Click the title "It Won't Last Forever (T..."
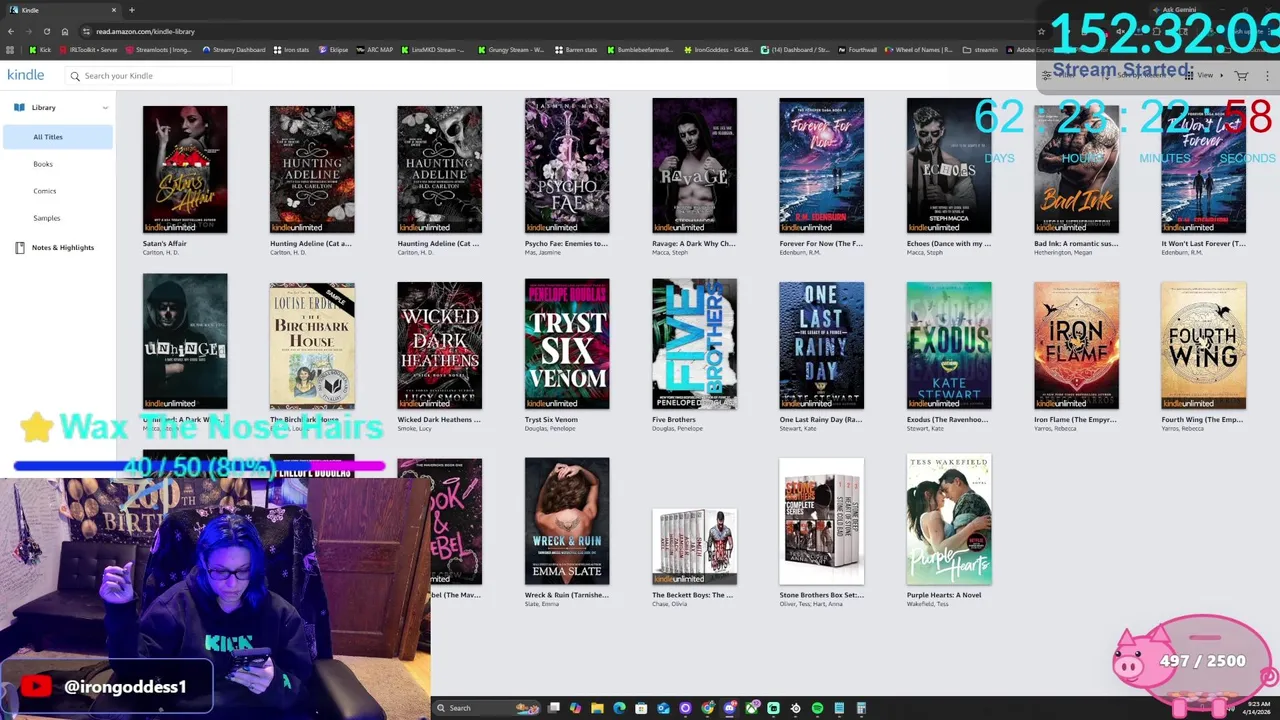Image resolution: width=1280 pixels, height=720 pixels. (x=1203, y=243)
